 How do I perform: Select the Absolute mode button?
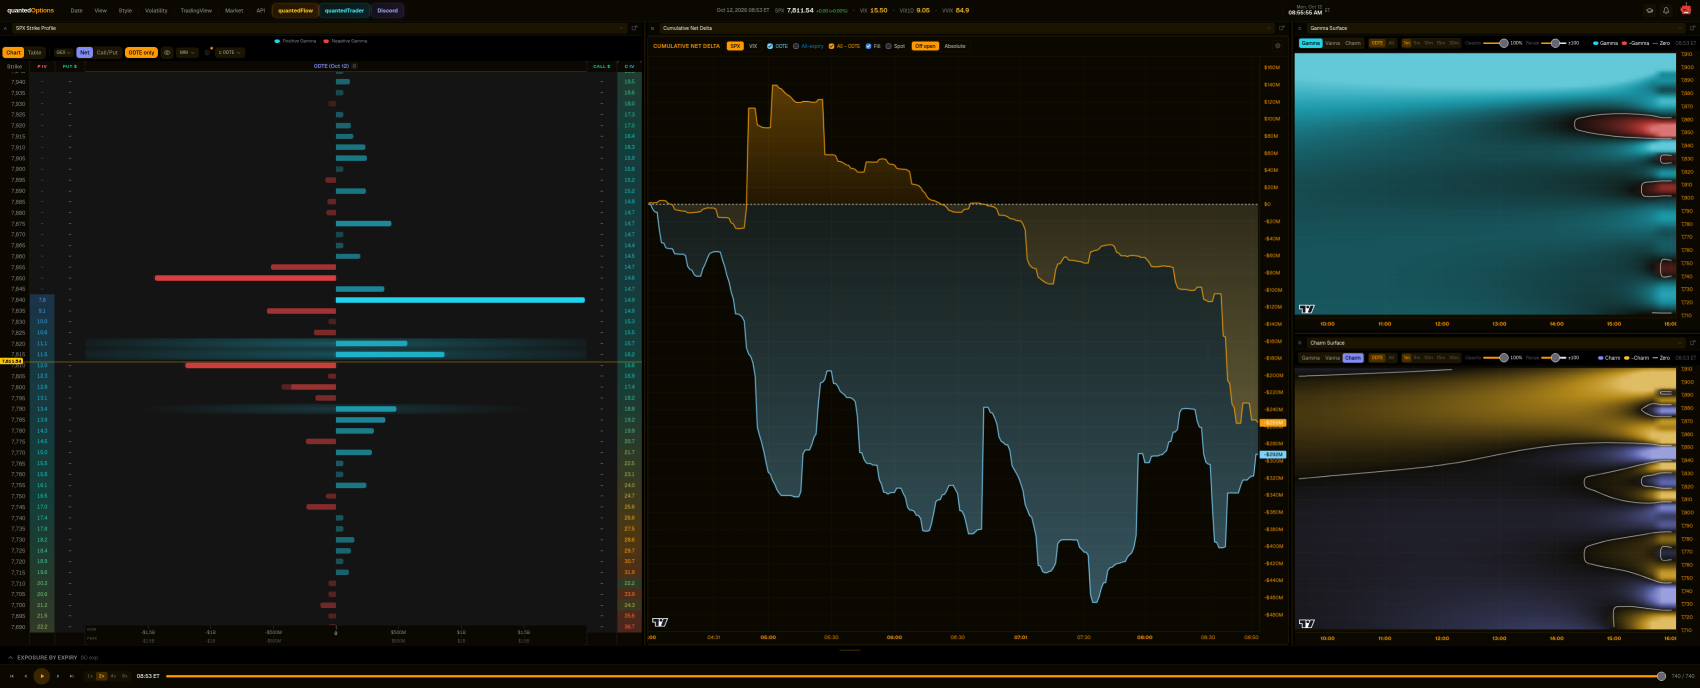pyautogui.click(x=955, y=46)
